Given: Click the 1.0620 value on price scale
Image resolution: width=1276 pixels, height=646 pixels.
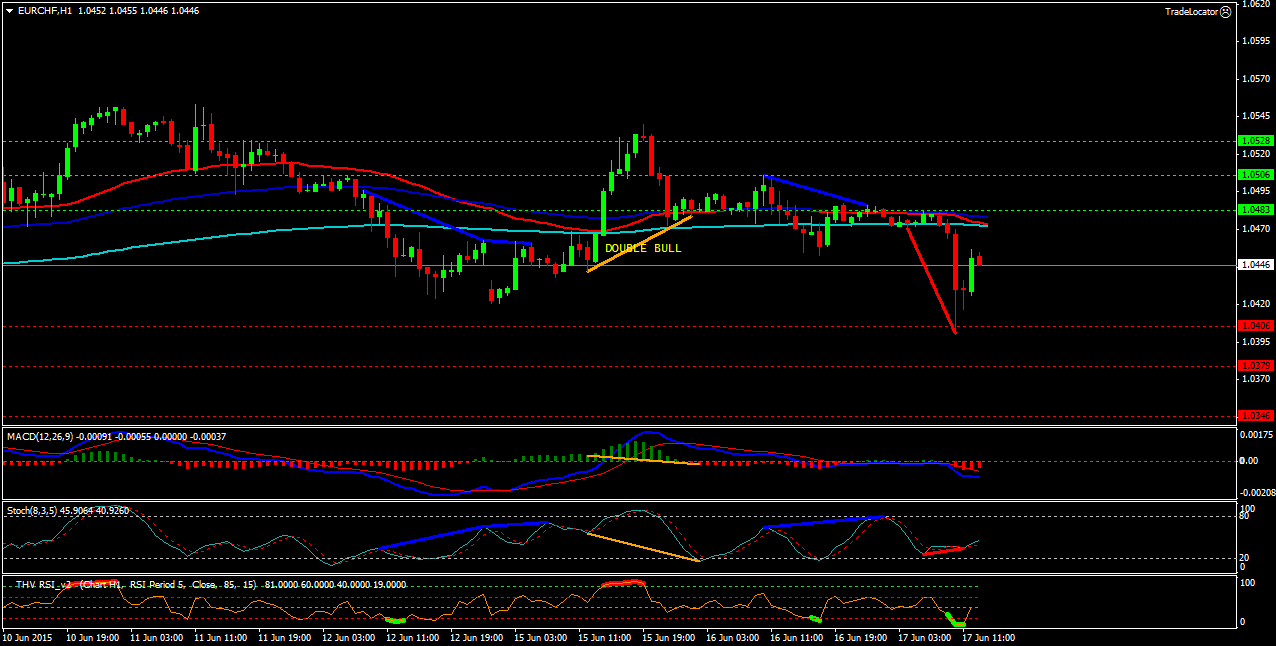Looking at the screenshot, I should coord(1255,4).
